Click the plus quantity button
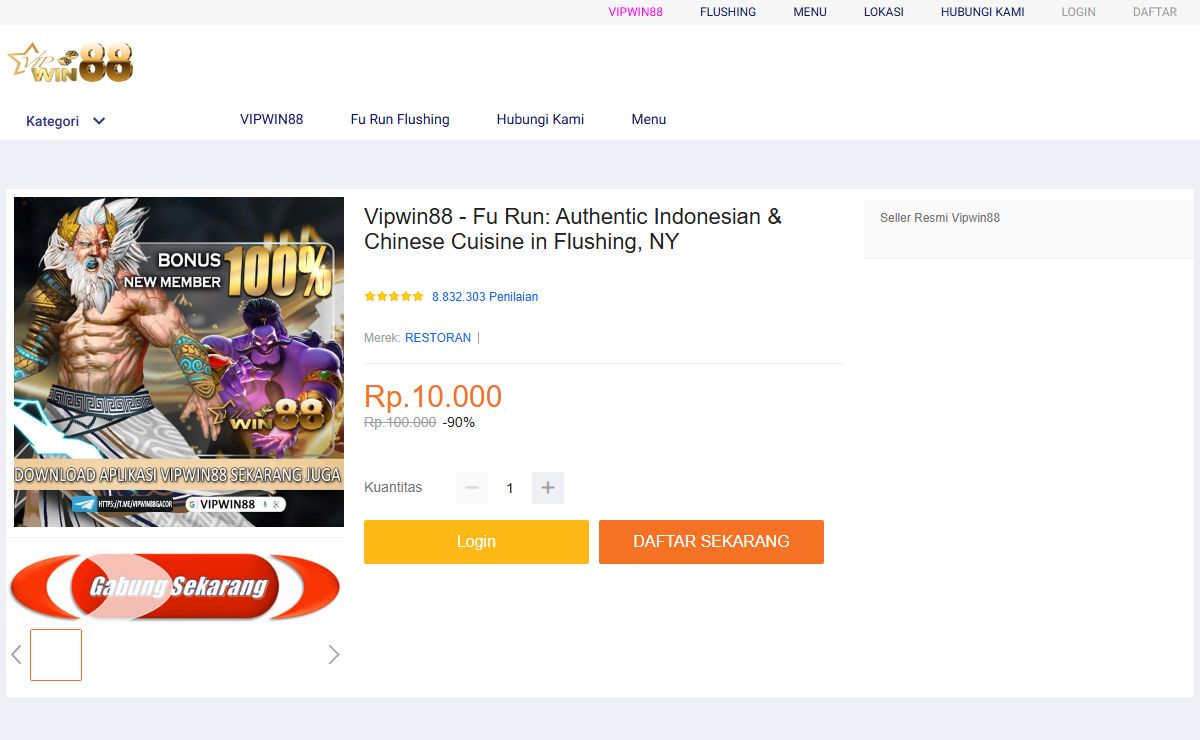Viewport: 1200px width, 740px height. click(548, 488)
